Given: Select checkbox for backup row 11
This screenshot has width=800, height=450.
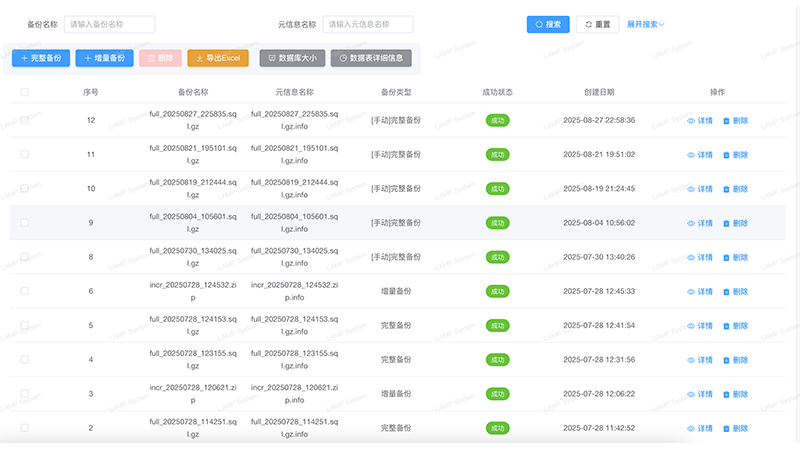Looking at the screenshot, I should [x=24, y=154].
